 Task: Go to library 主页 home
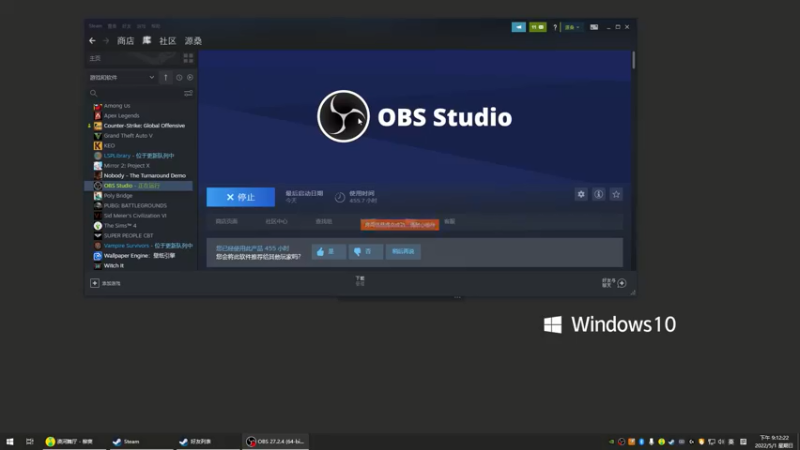tap(95, 58)
